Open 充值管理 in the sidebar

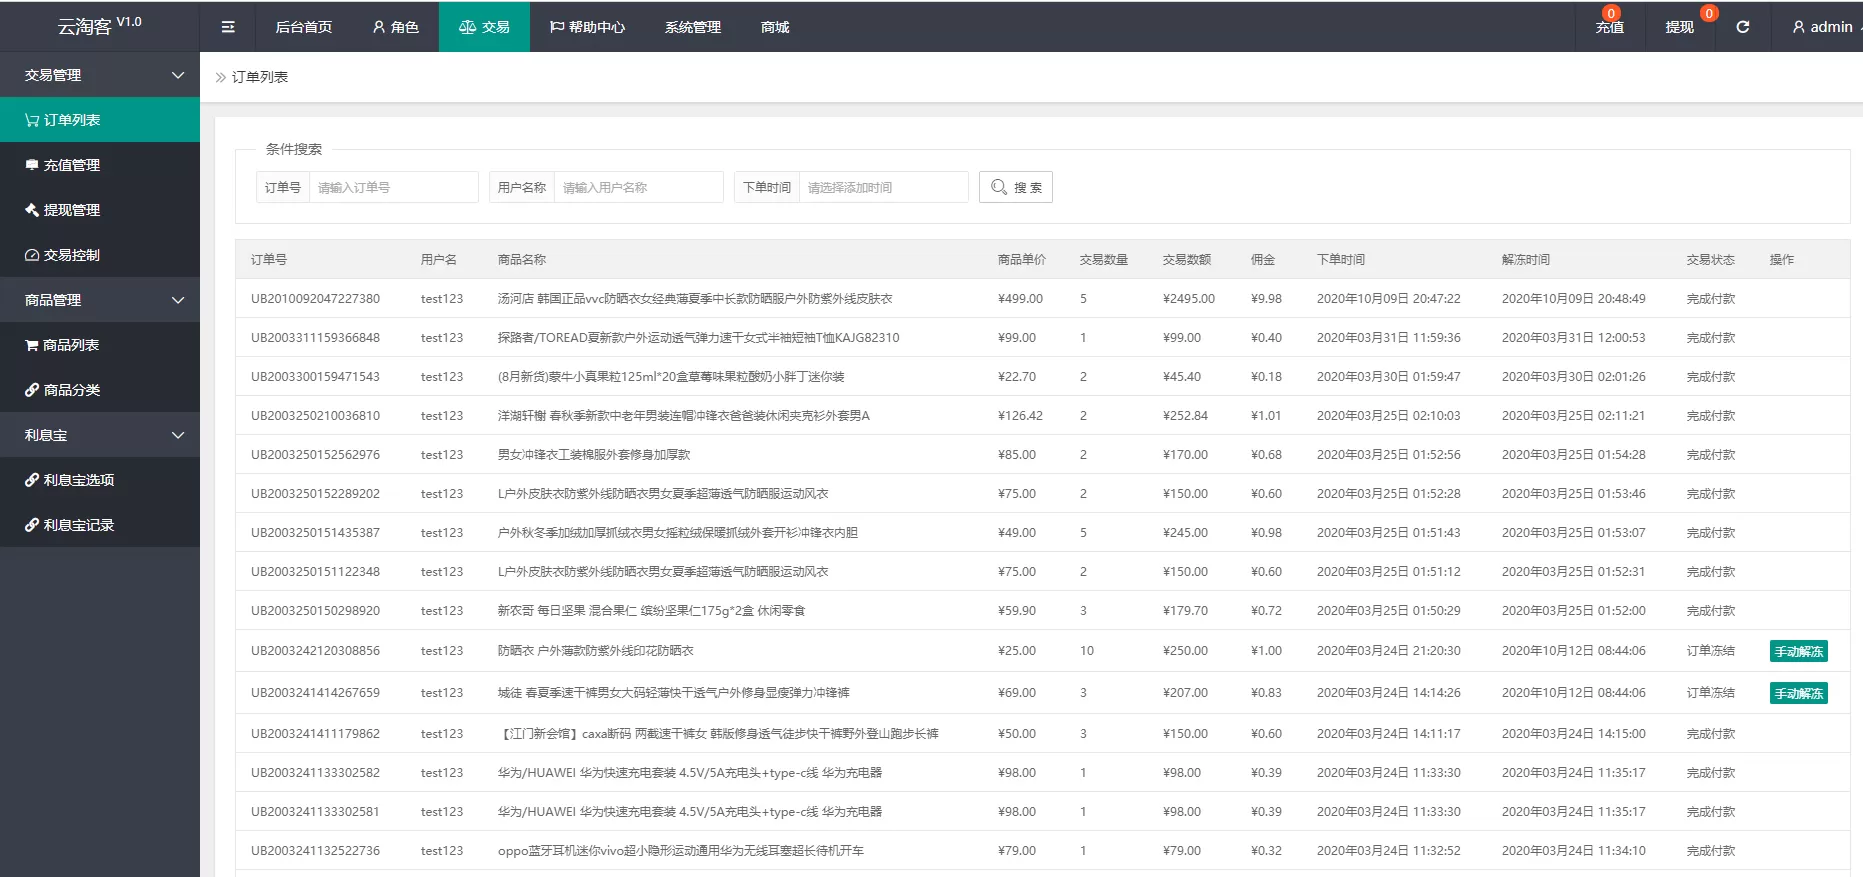pyautogui.click(x=100, y=165)
